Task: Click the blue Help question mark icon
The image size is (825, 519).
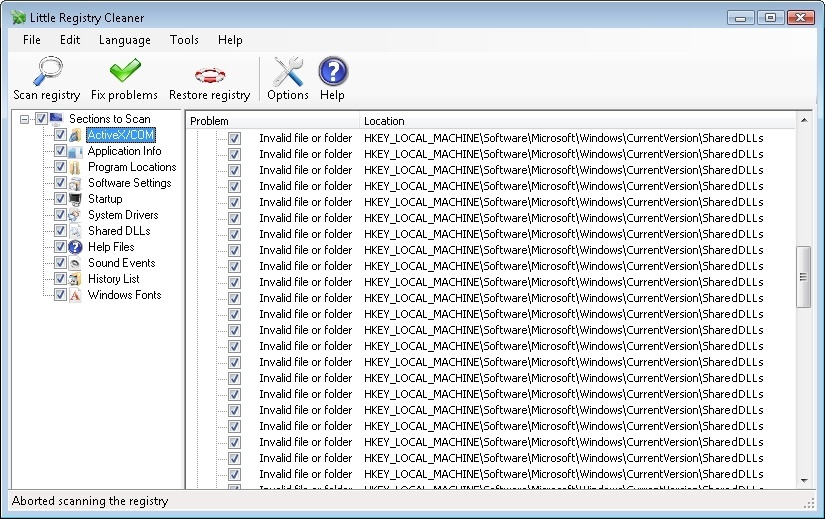Action: [x=333, y=71]
